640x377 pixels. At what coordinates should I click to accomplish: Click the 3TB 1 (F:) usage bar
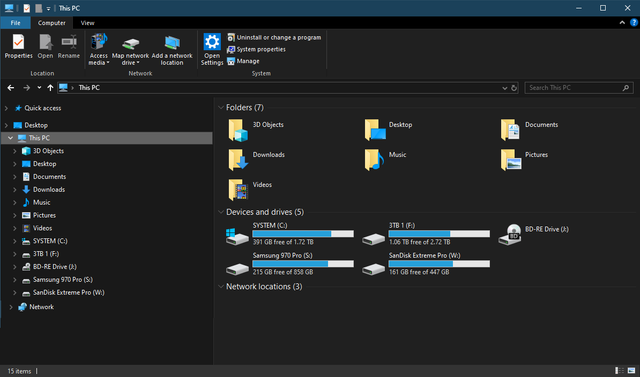[439, 234]
